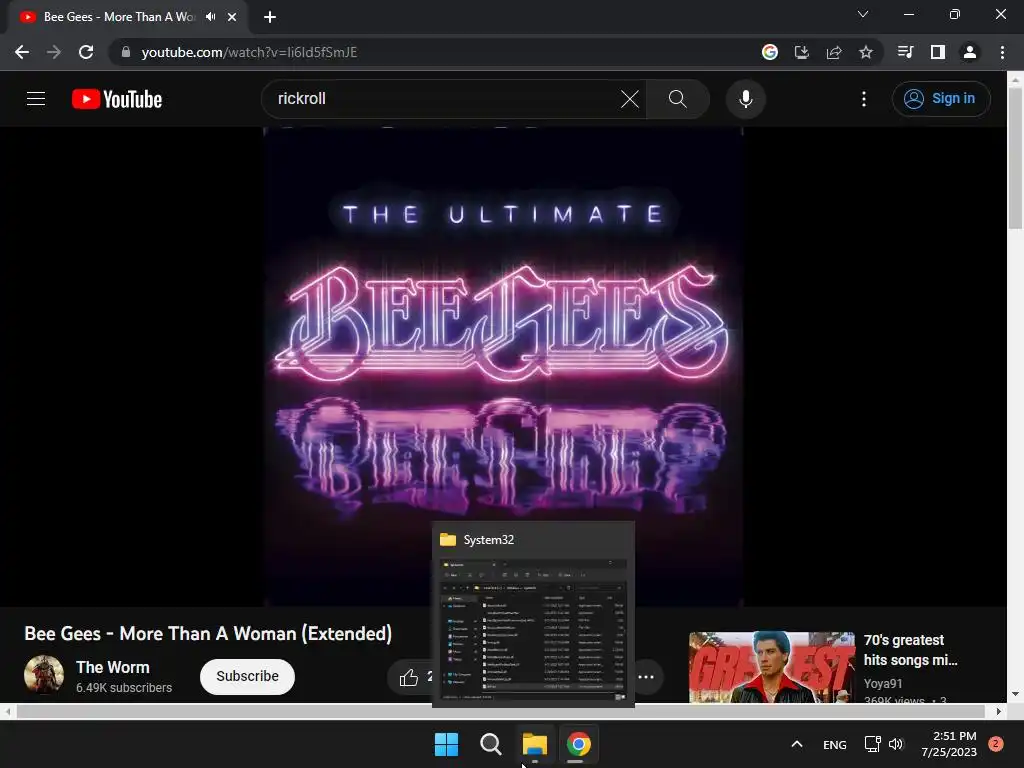Open more actions ellipsis under video
The width and height of the screenshot is (1024, 768).
[x=646, y=677]
